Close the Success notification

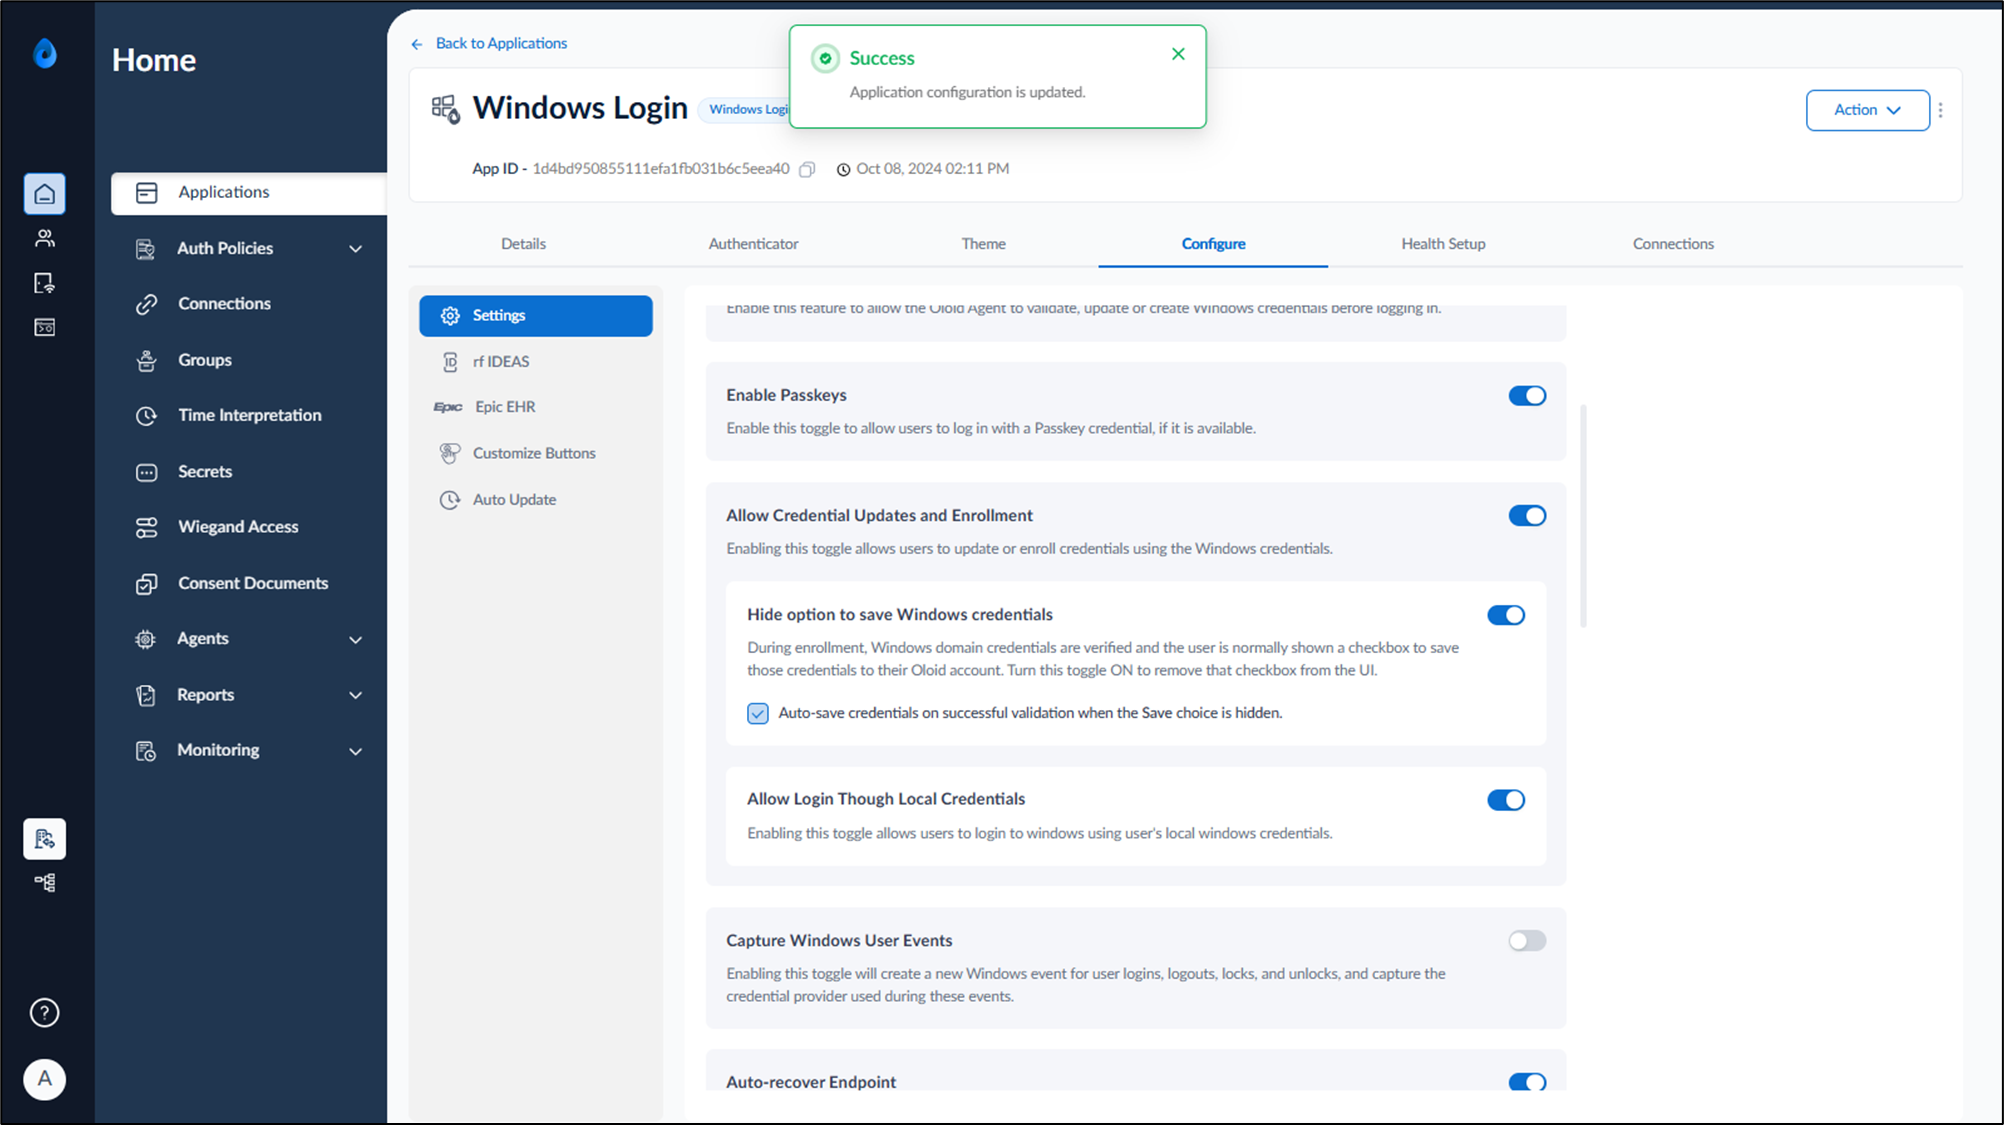tap(1178, 54)
